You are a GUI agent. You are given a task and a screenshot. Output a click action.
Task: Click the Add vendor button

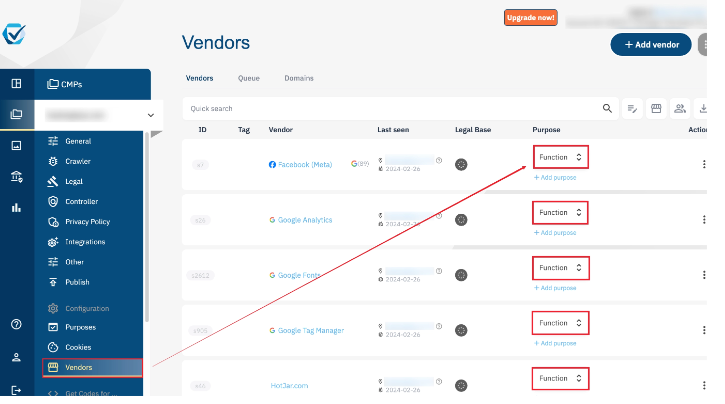click(x=651, y=44)
